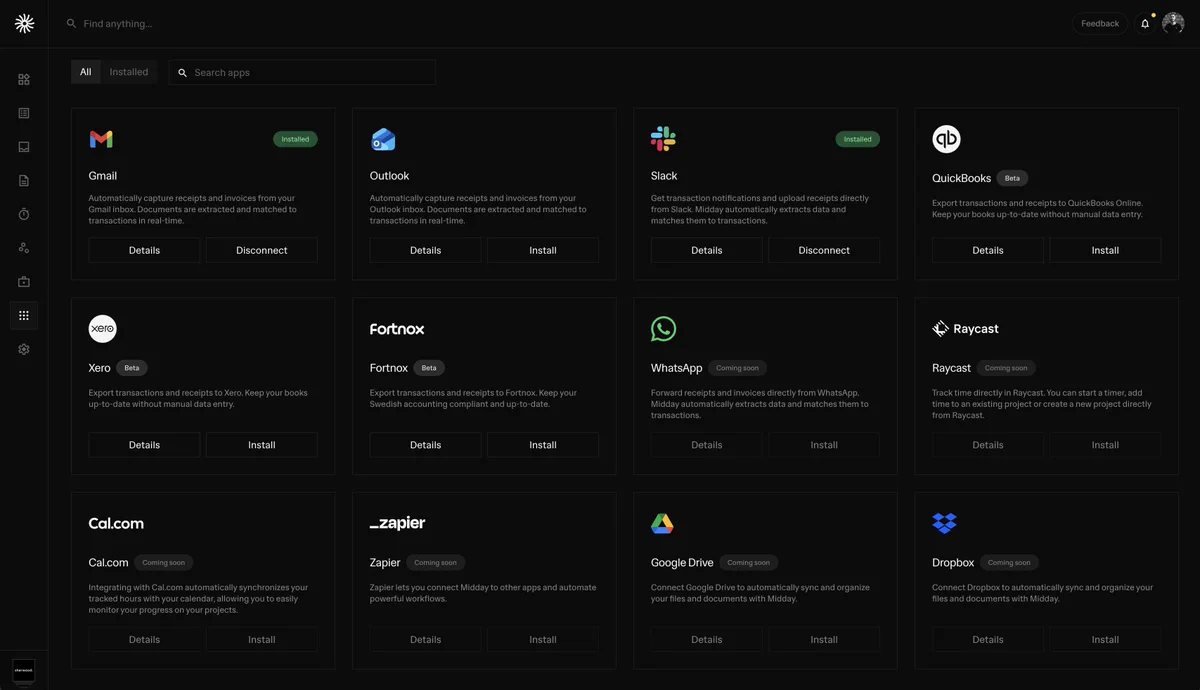The height and width of the screenshot is (690, 1200).
Task: Open the time tracker stopwatch icon
Action: (24, 214)
